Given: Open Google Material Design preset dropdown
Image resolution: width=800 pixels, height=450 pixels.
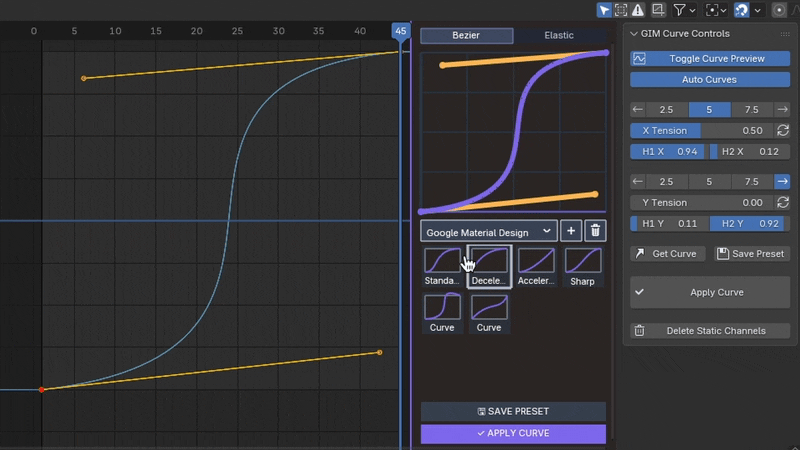Looking at the screenshot, I should (488, 232).
